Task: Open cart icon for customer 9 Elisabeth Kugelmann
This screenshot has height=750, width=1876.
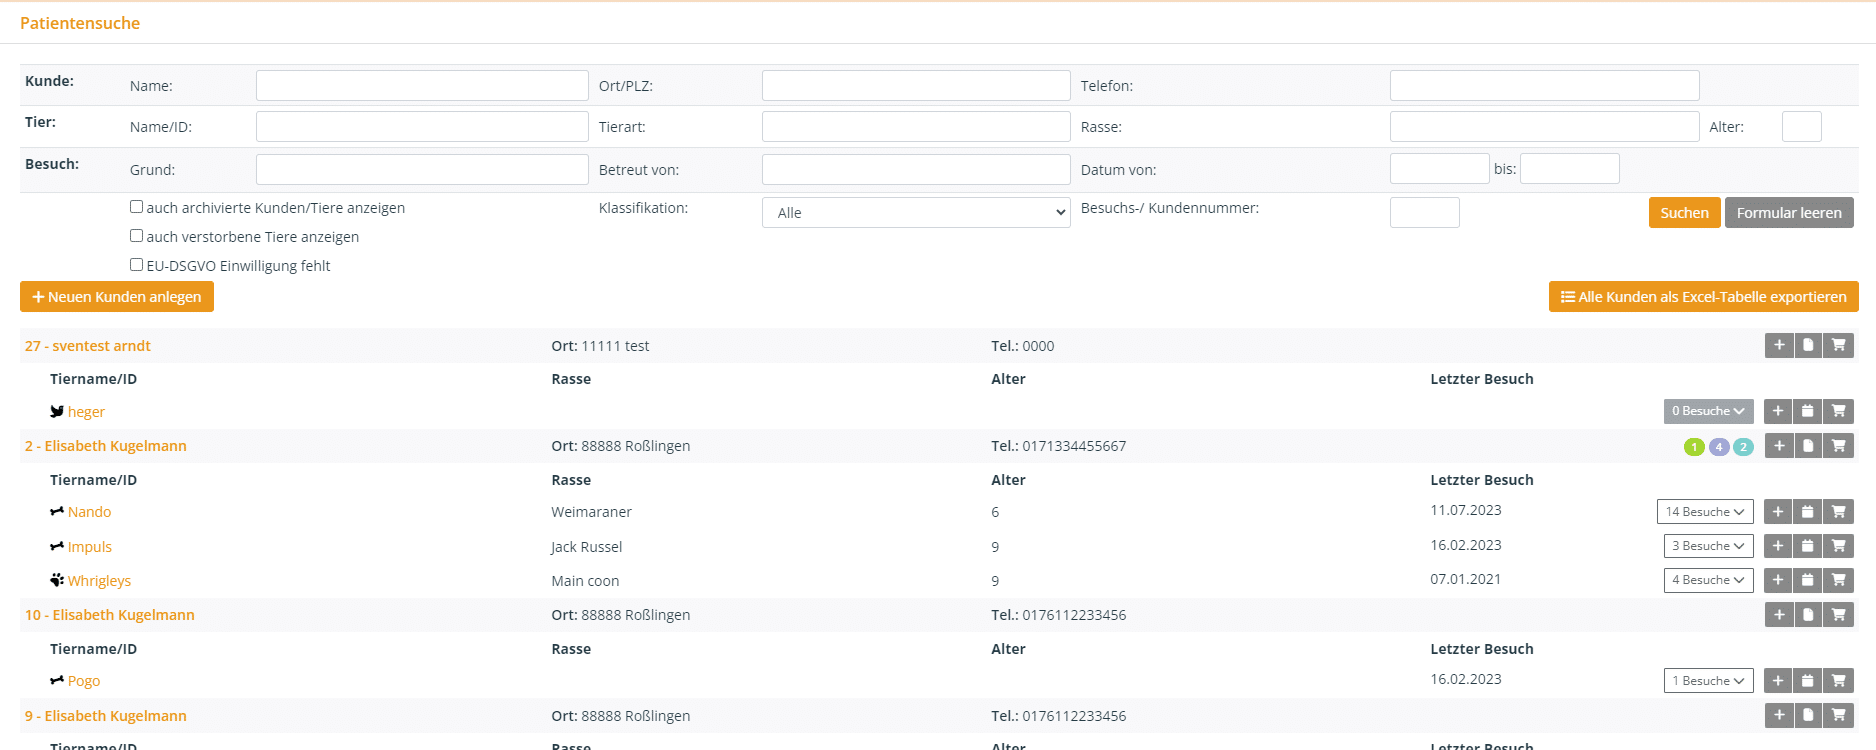Action: [1838, 715]
